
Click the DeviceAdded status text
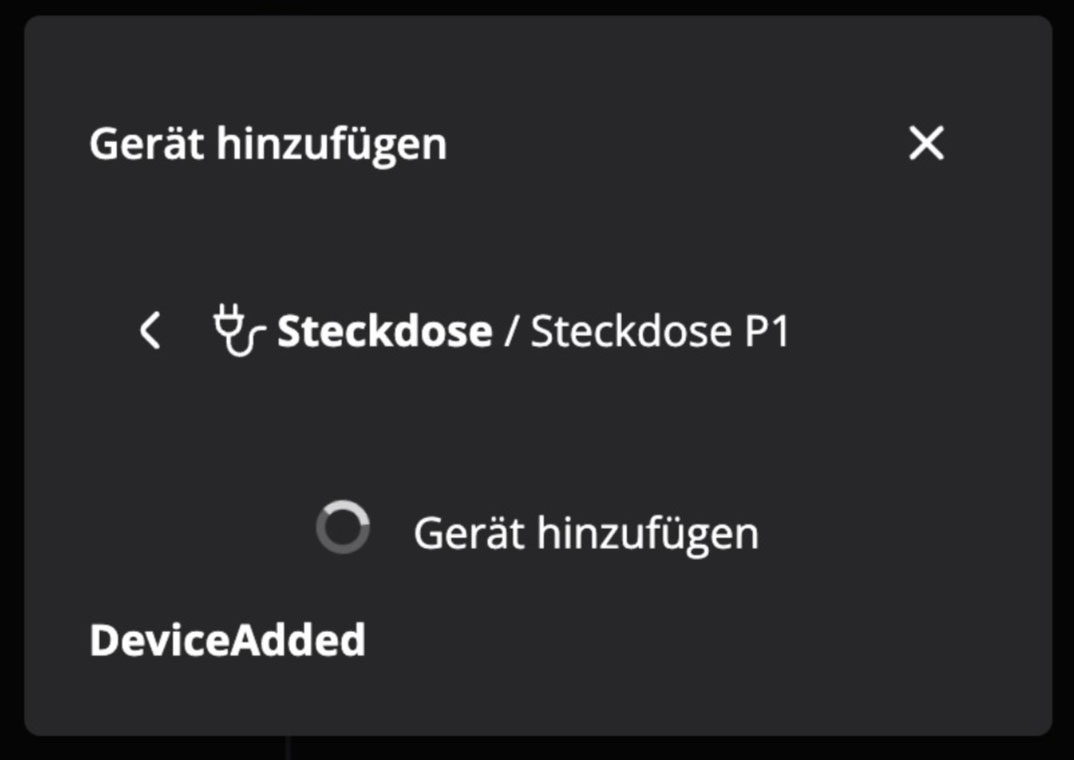point(226,638)
